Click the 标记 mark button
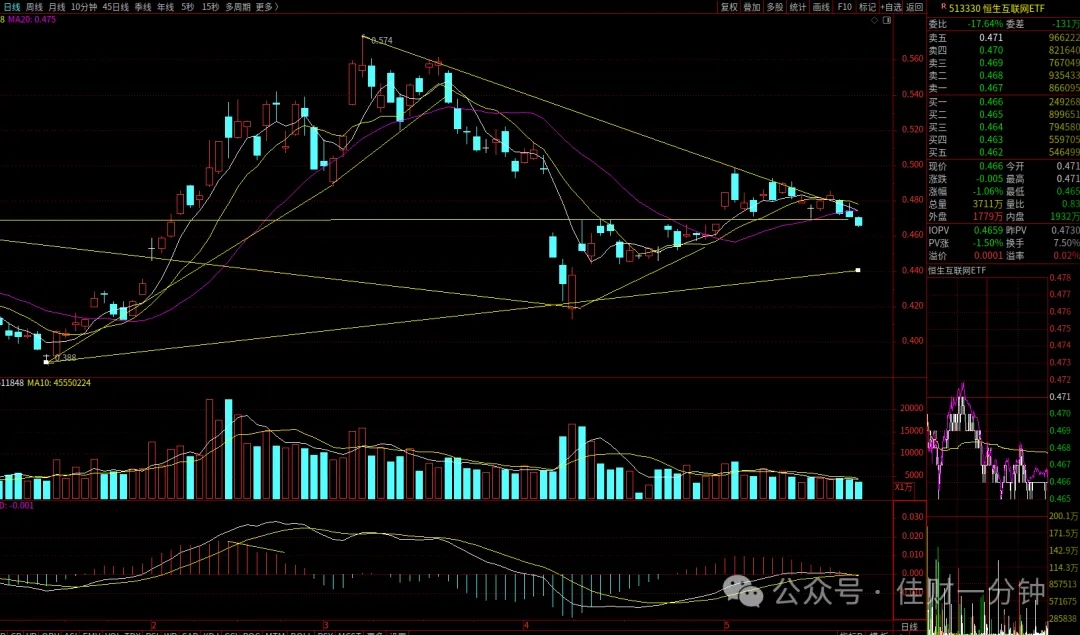1080x635 pixels. pos(867,7)
